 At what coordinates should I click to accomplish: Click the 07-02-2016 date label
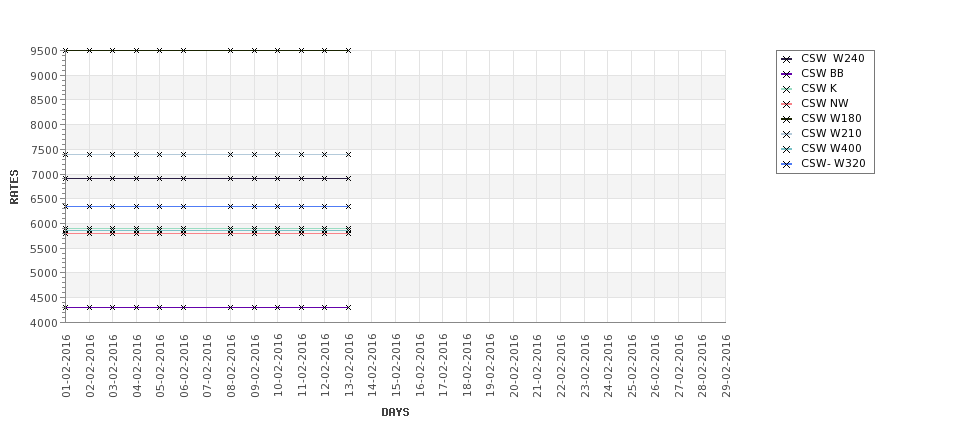(207, 366)
